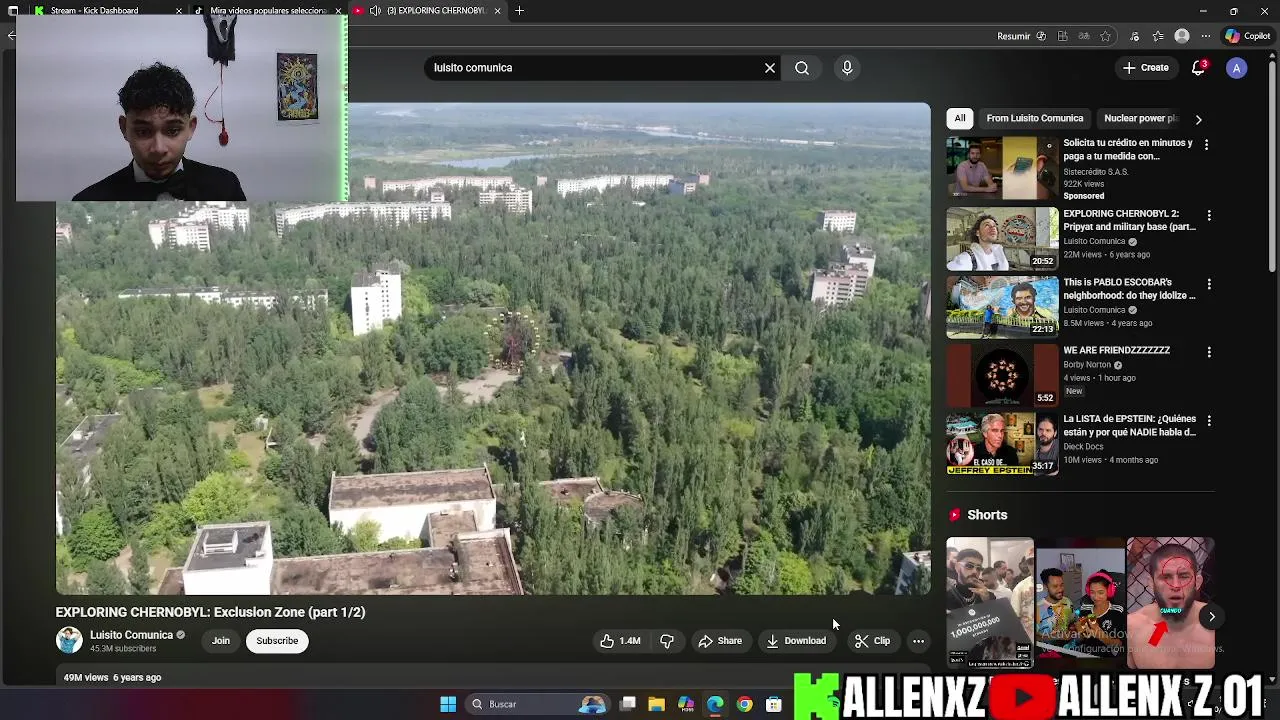Open Luisito Comunica channel name link
This screenshot has height=720, width=1280.
point(131,635)
